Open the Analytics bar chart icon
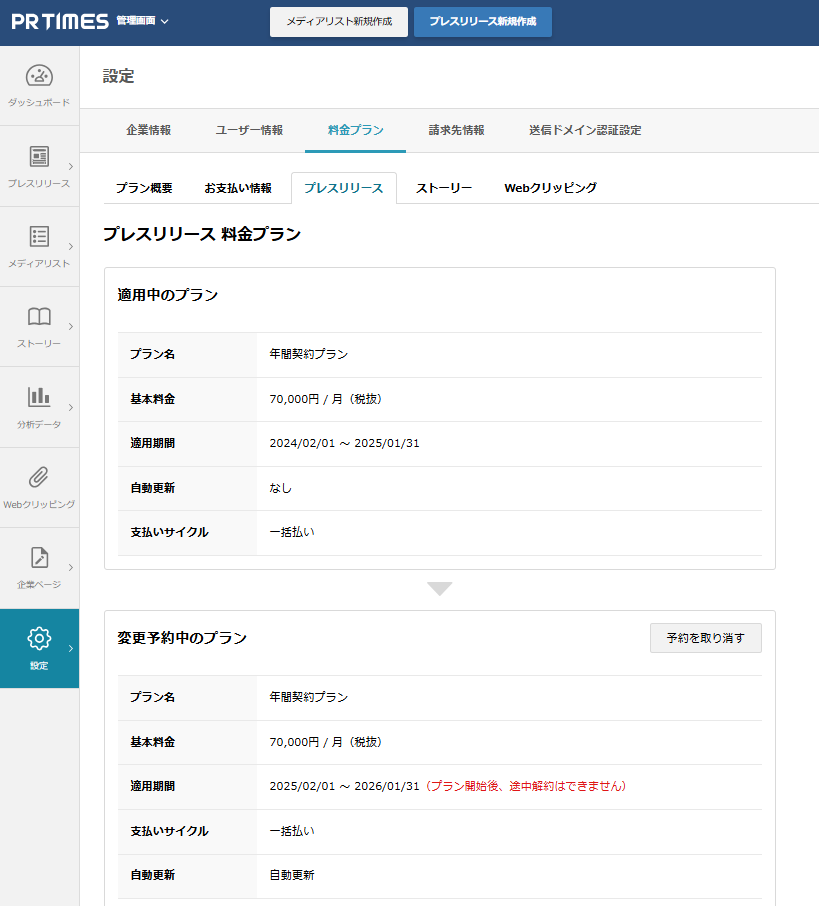Viewport: 819px width, 906px height. 39,397
